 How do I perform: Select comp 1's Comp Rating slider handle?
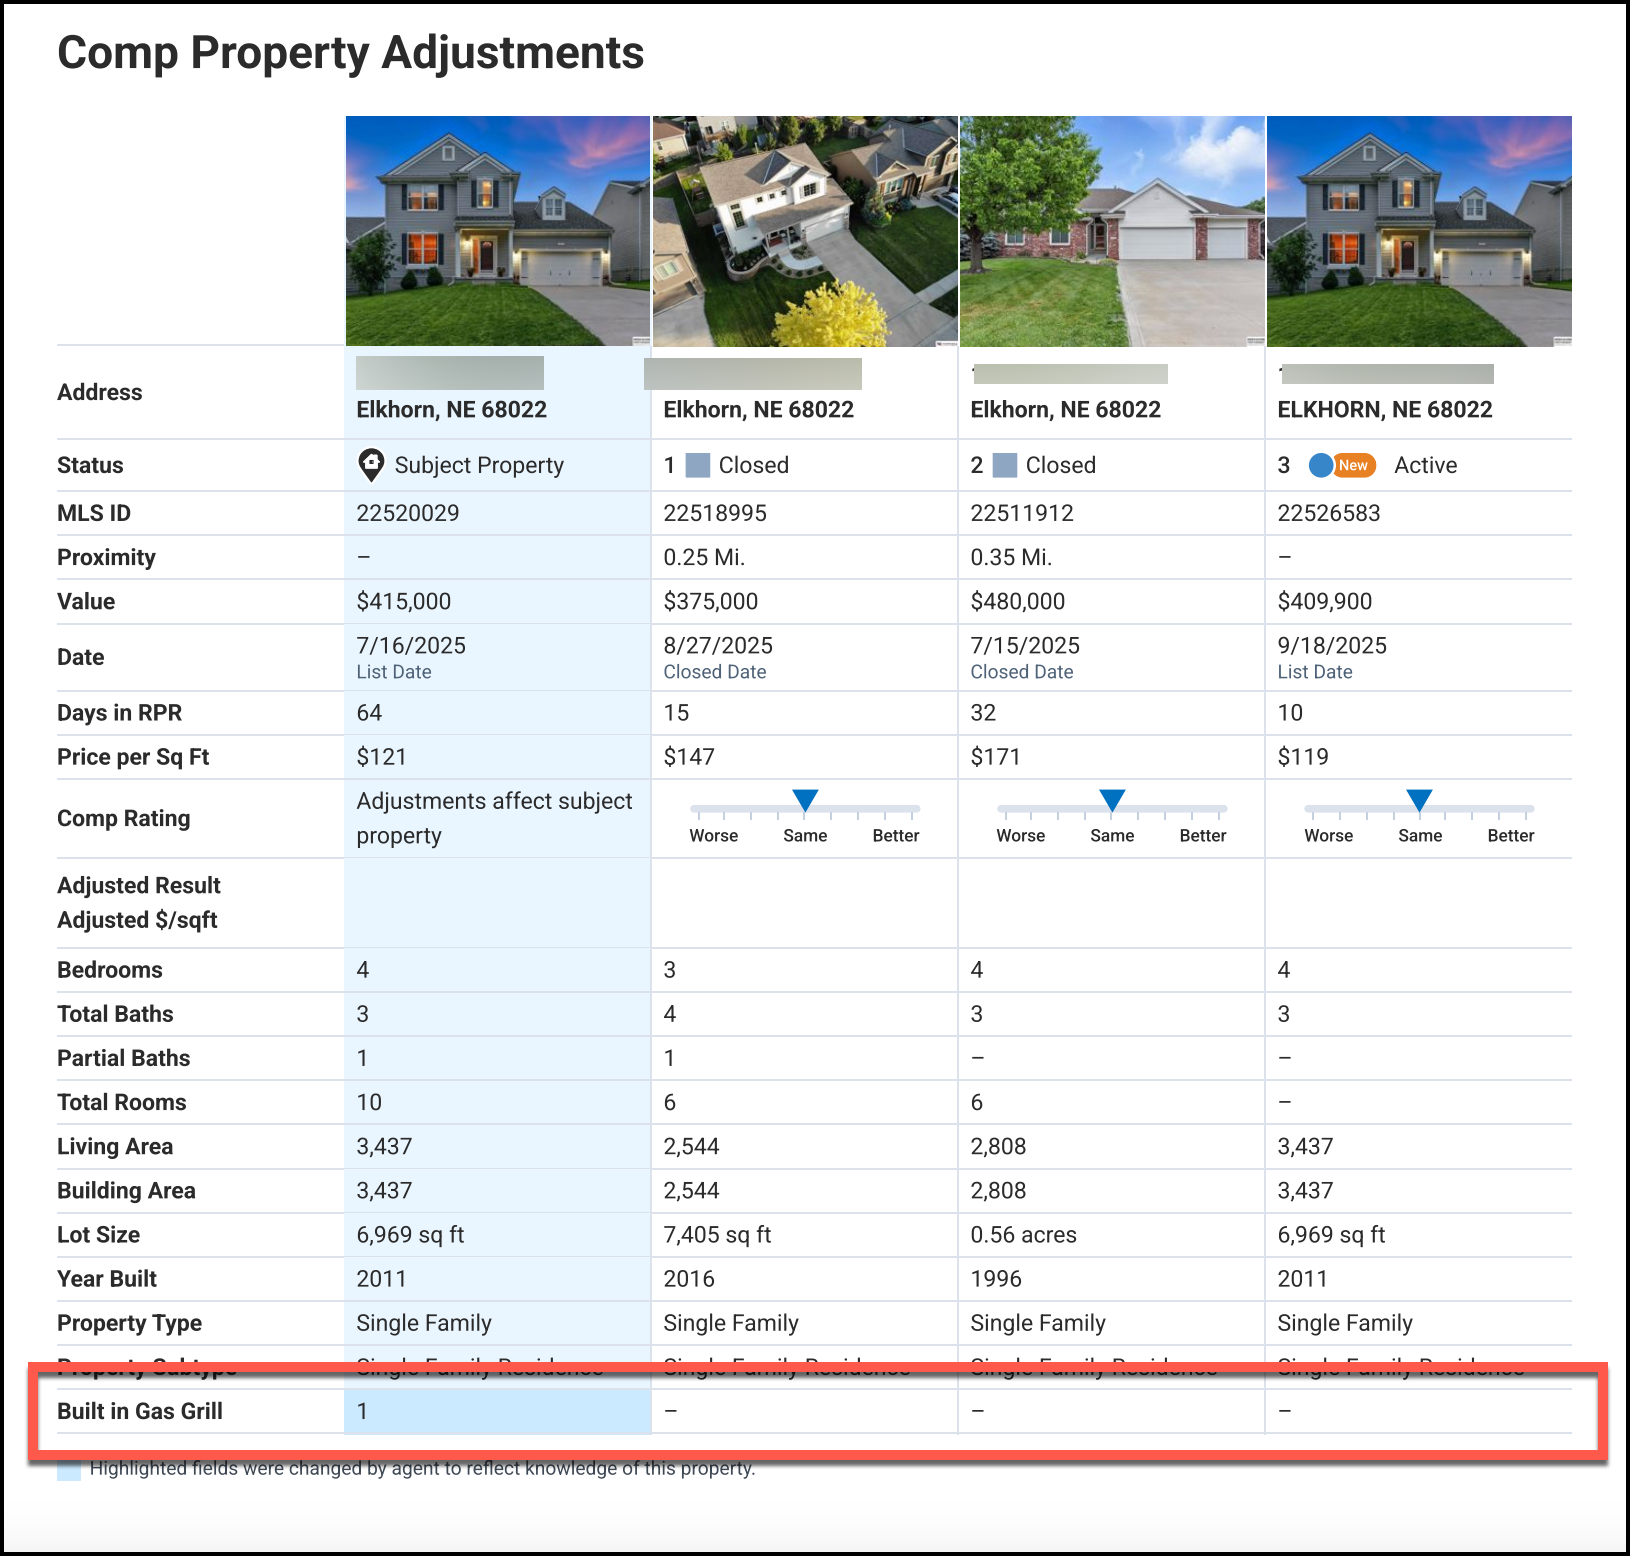click(805, 800)
